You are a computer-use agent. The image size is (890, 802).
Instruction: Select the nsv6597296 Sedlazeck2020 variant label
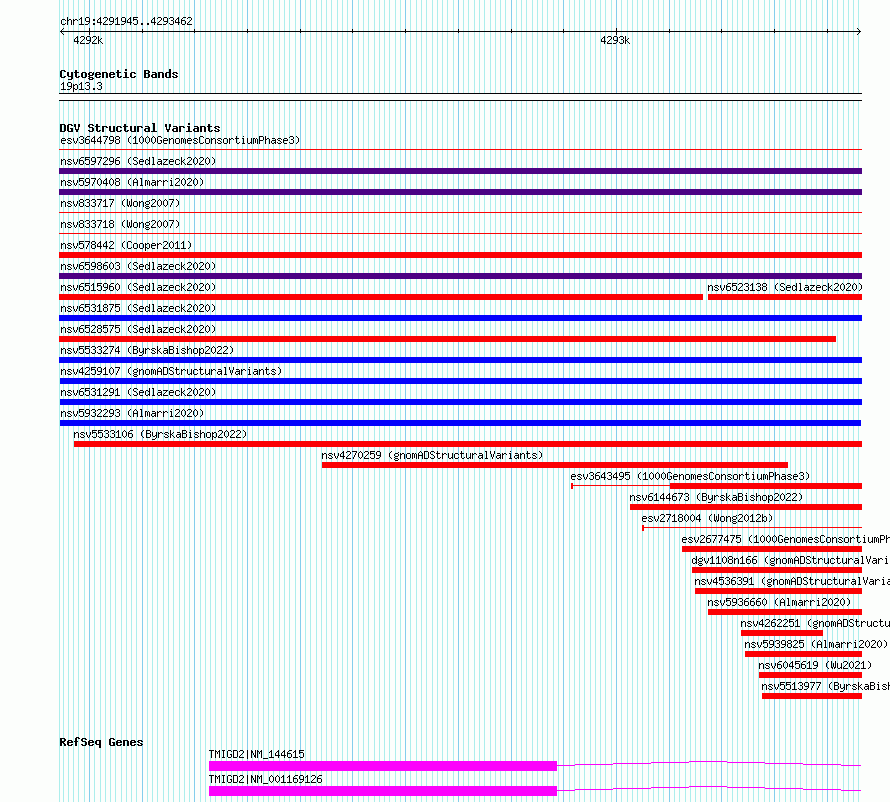pyautogui.click(x=138, y=161)
